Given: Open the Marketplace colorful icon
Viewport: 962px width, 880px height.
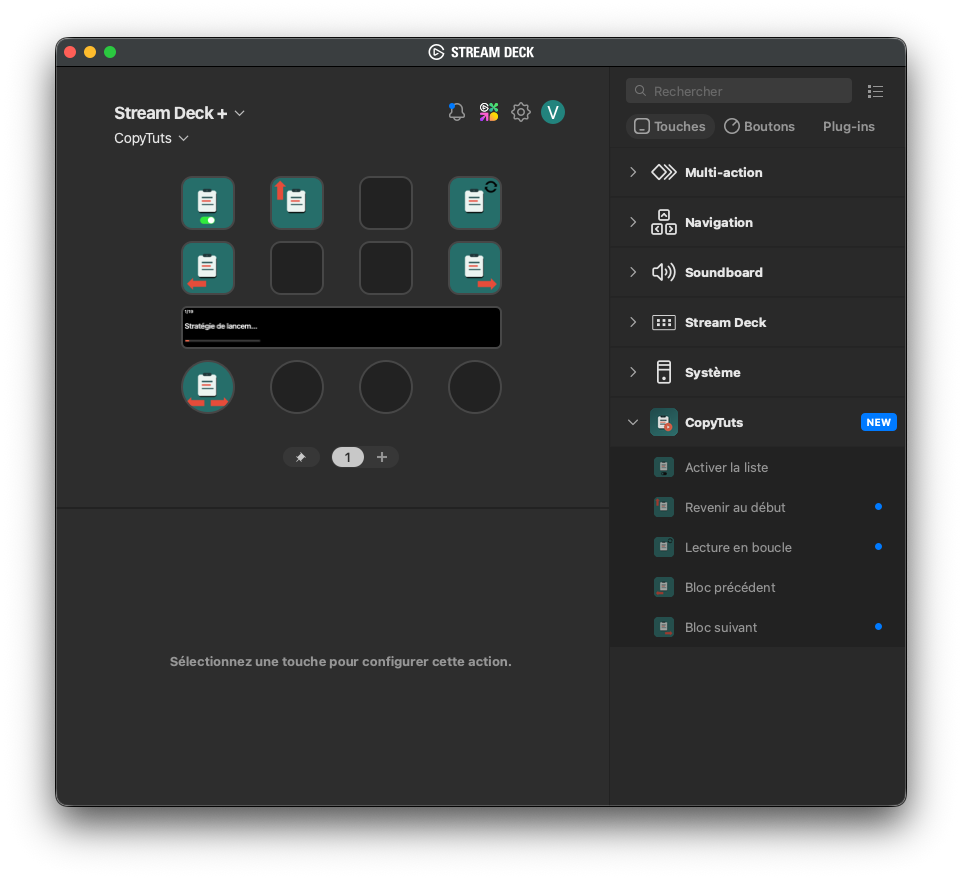Looking at the screenshot, I should click(489, 112).
